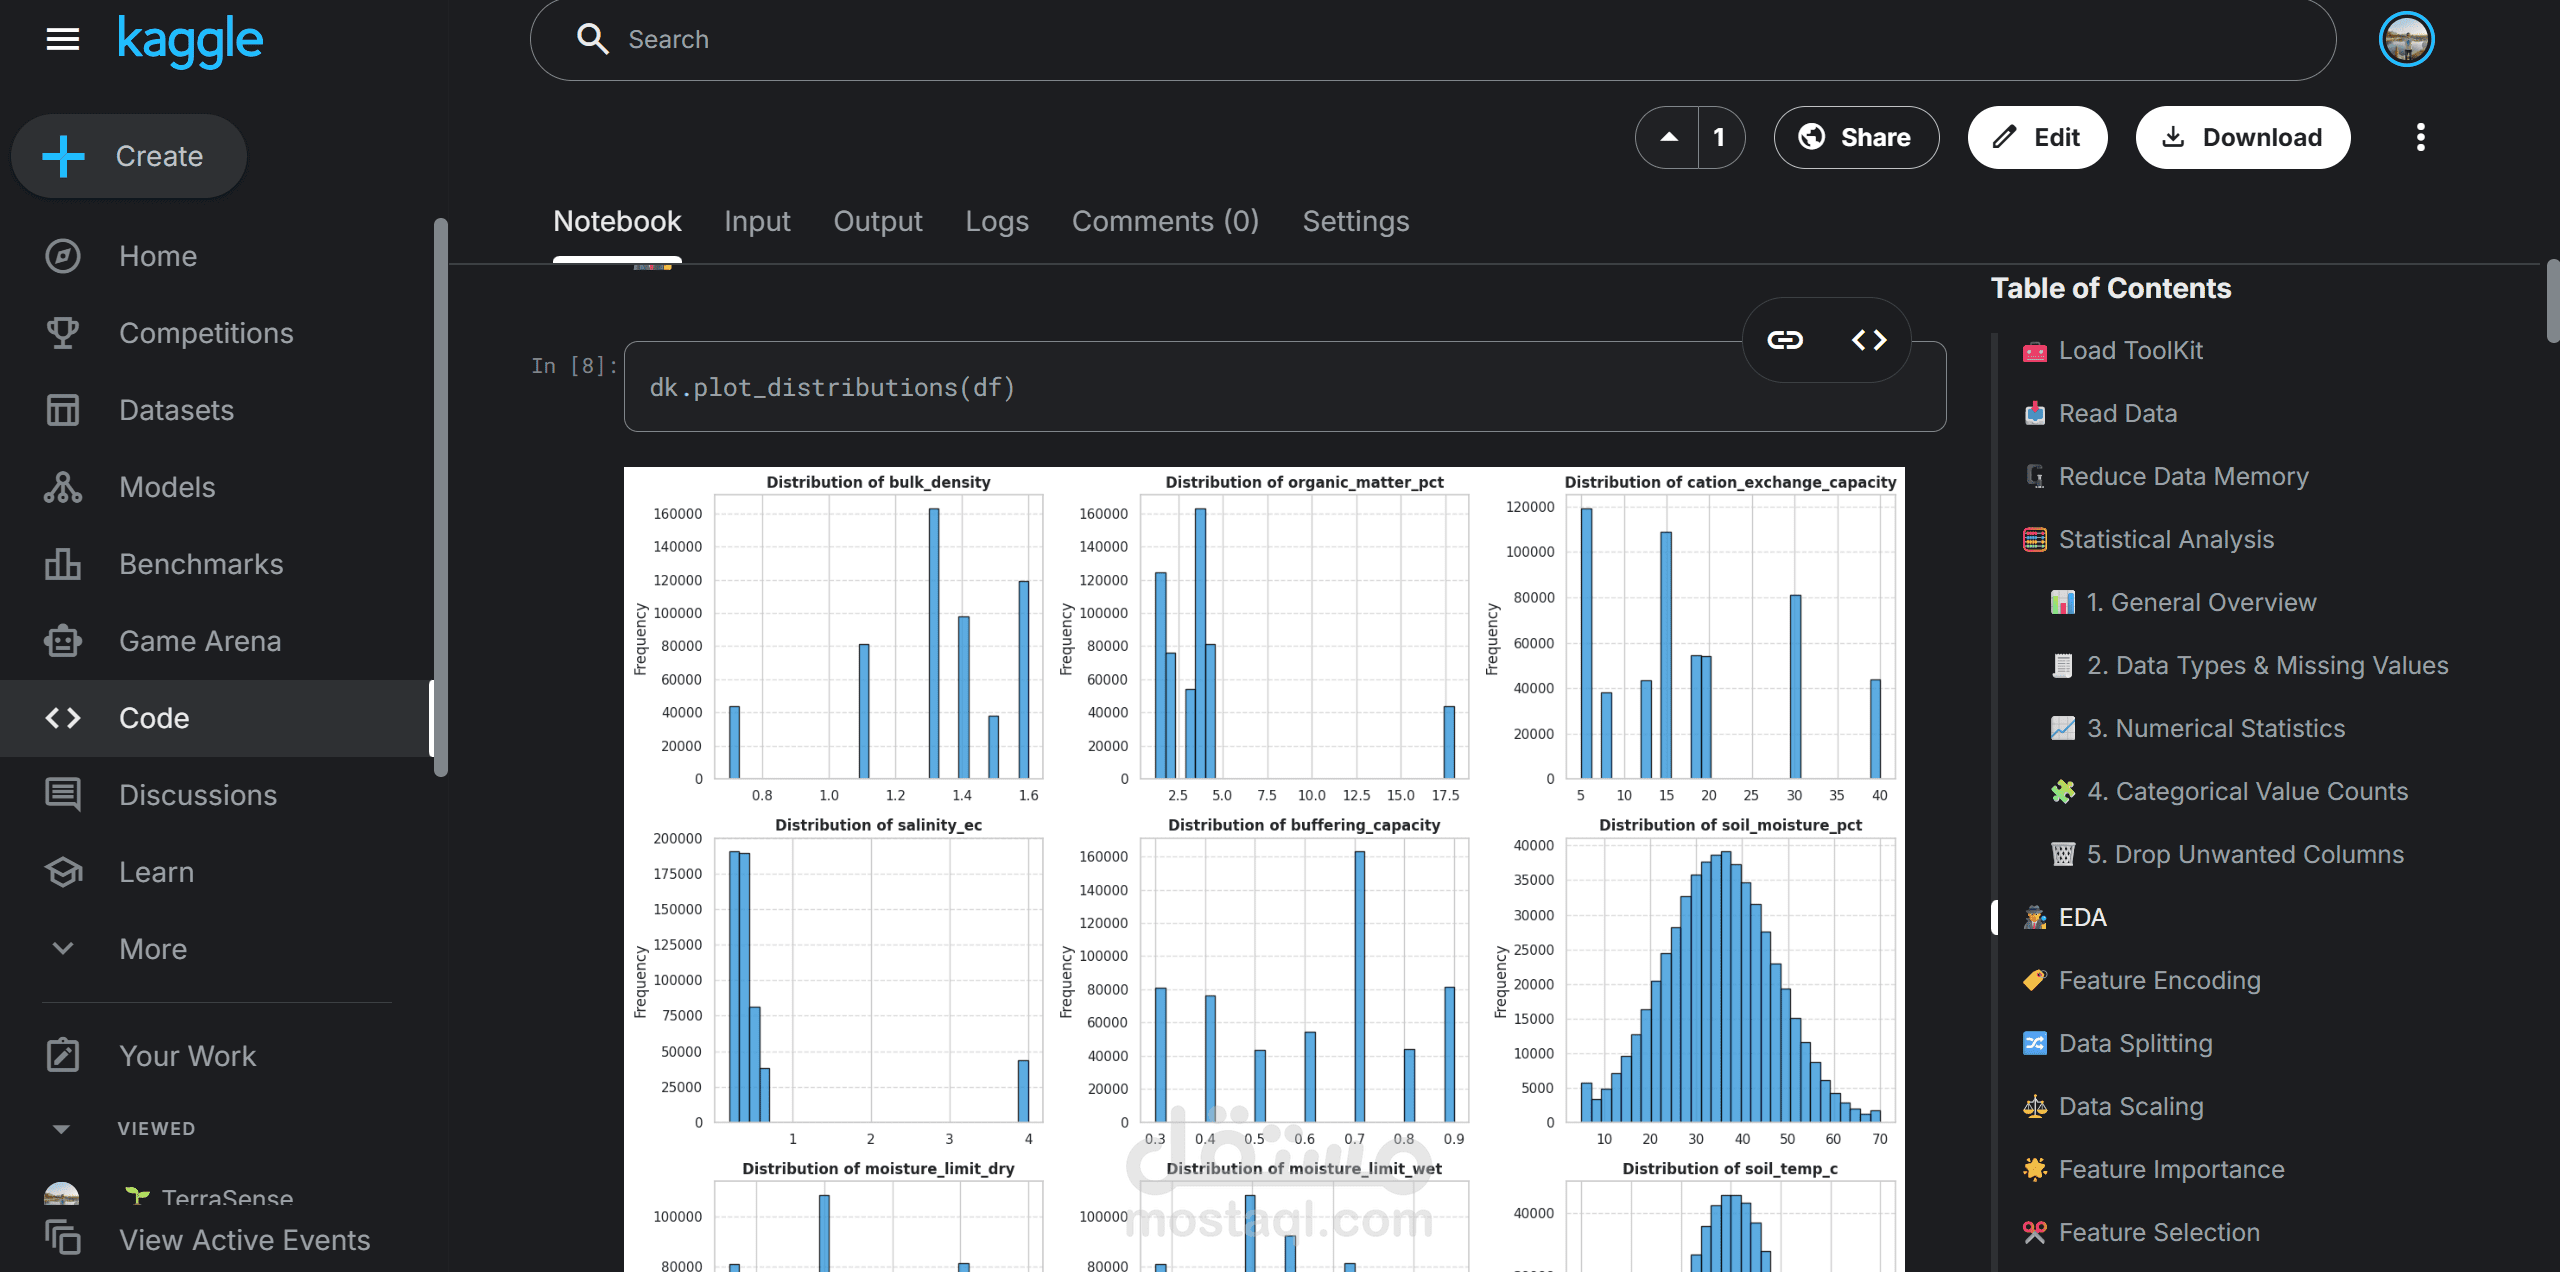Open the Models section in sidebar
This screenshot has width=2560, height=1272.
coord(166,487)
